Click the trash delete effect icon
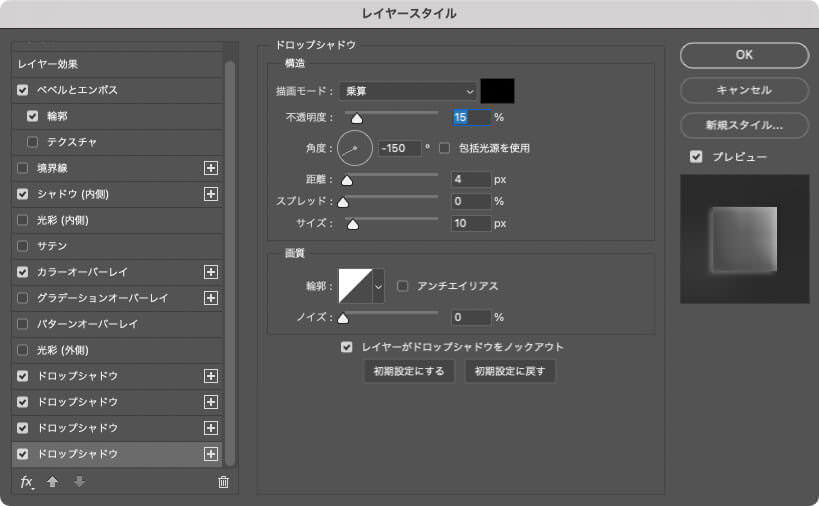 point(223,481)
